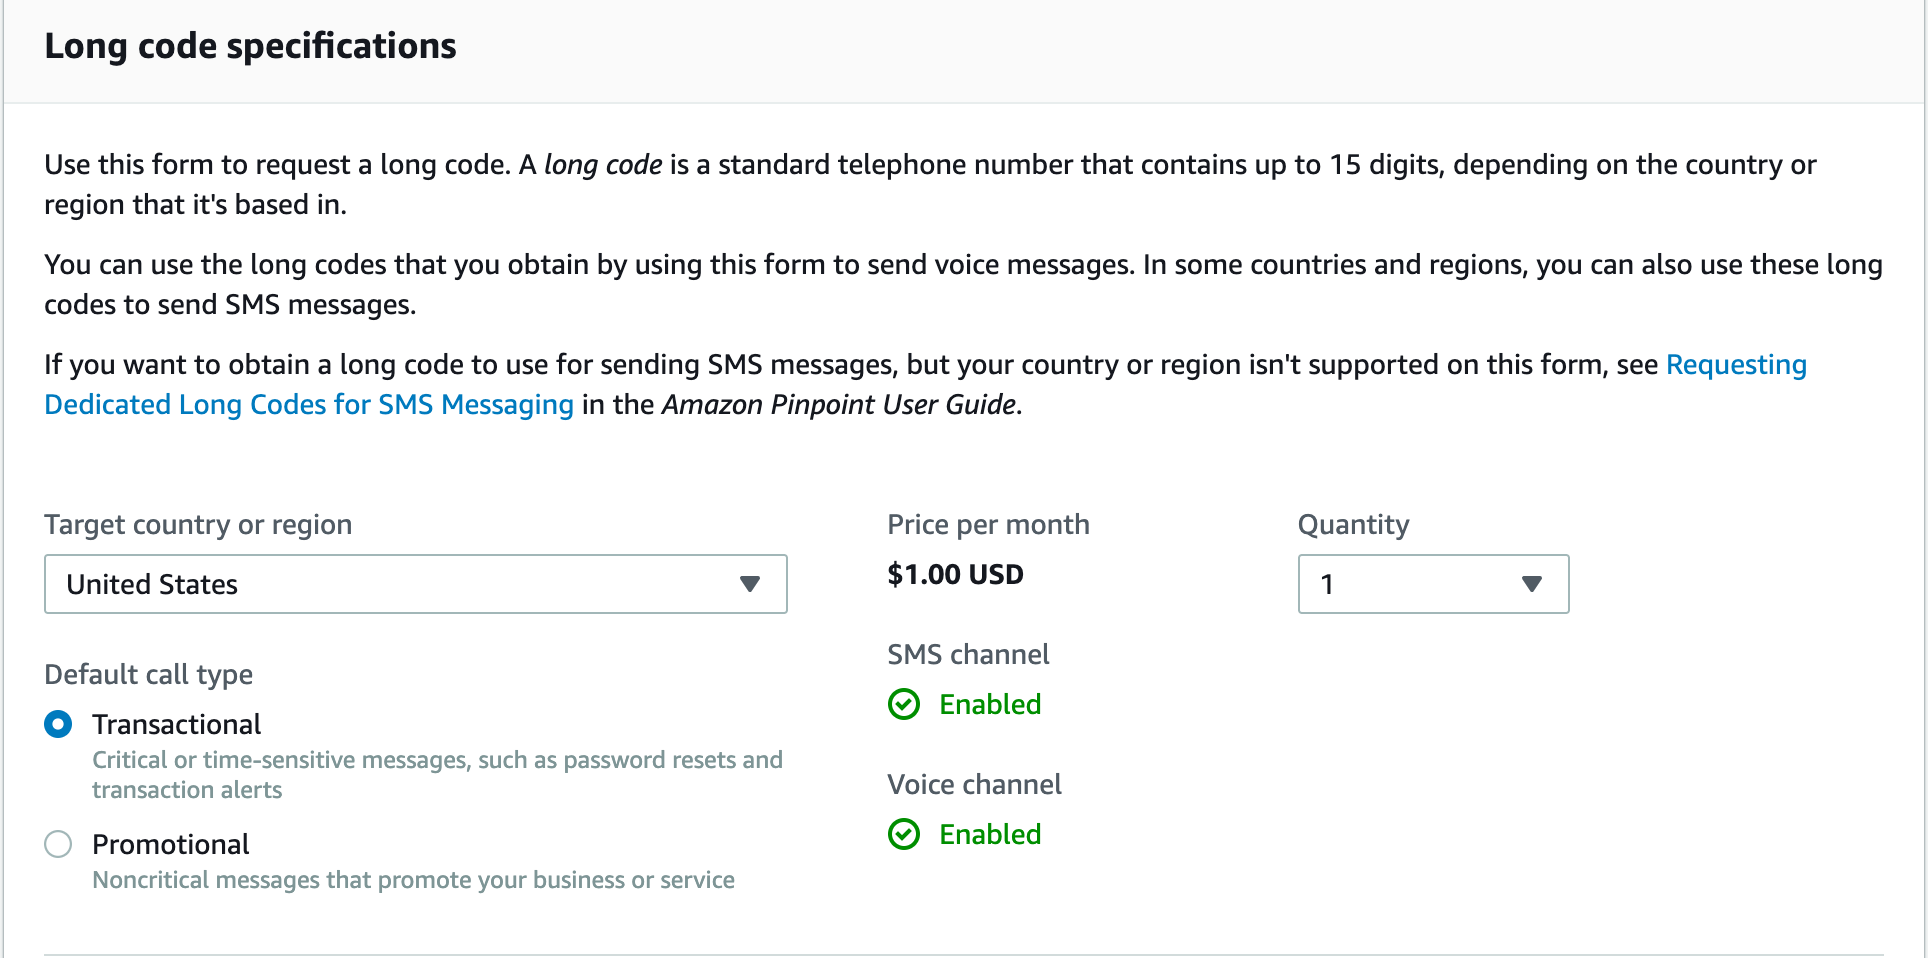This screenshot has height=958, width=1928.
Task: Click the Default call type label
Action: [x=148, y=674]
